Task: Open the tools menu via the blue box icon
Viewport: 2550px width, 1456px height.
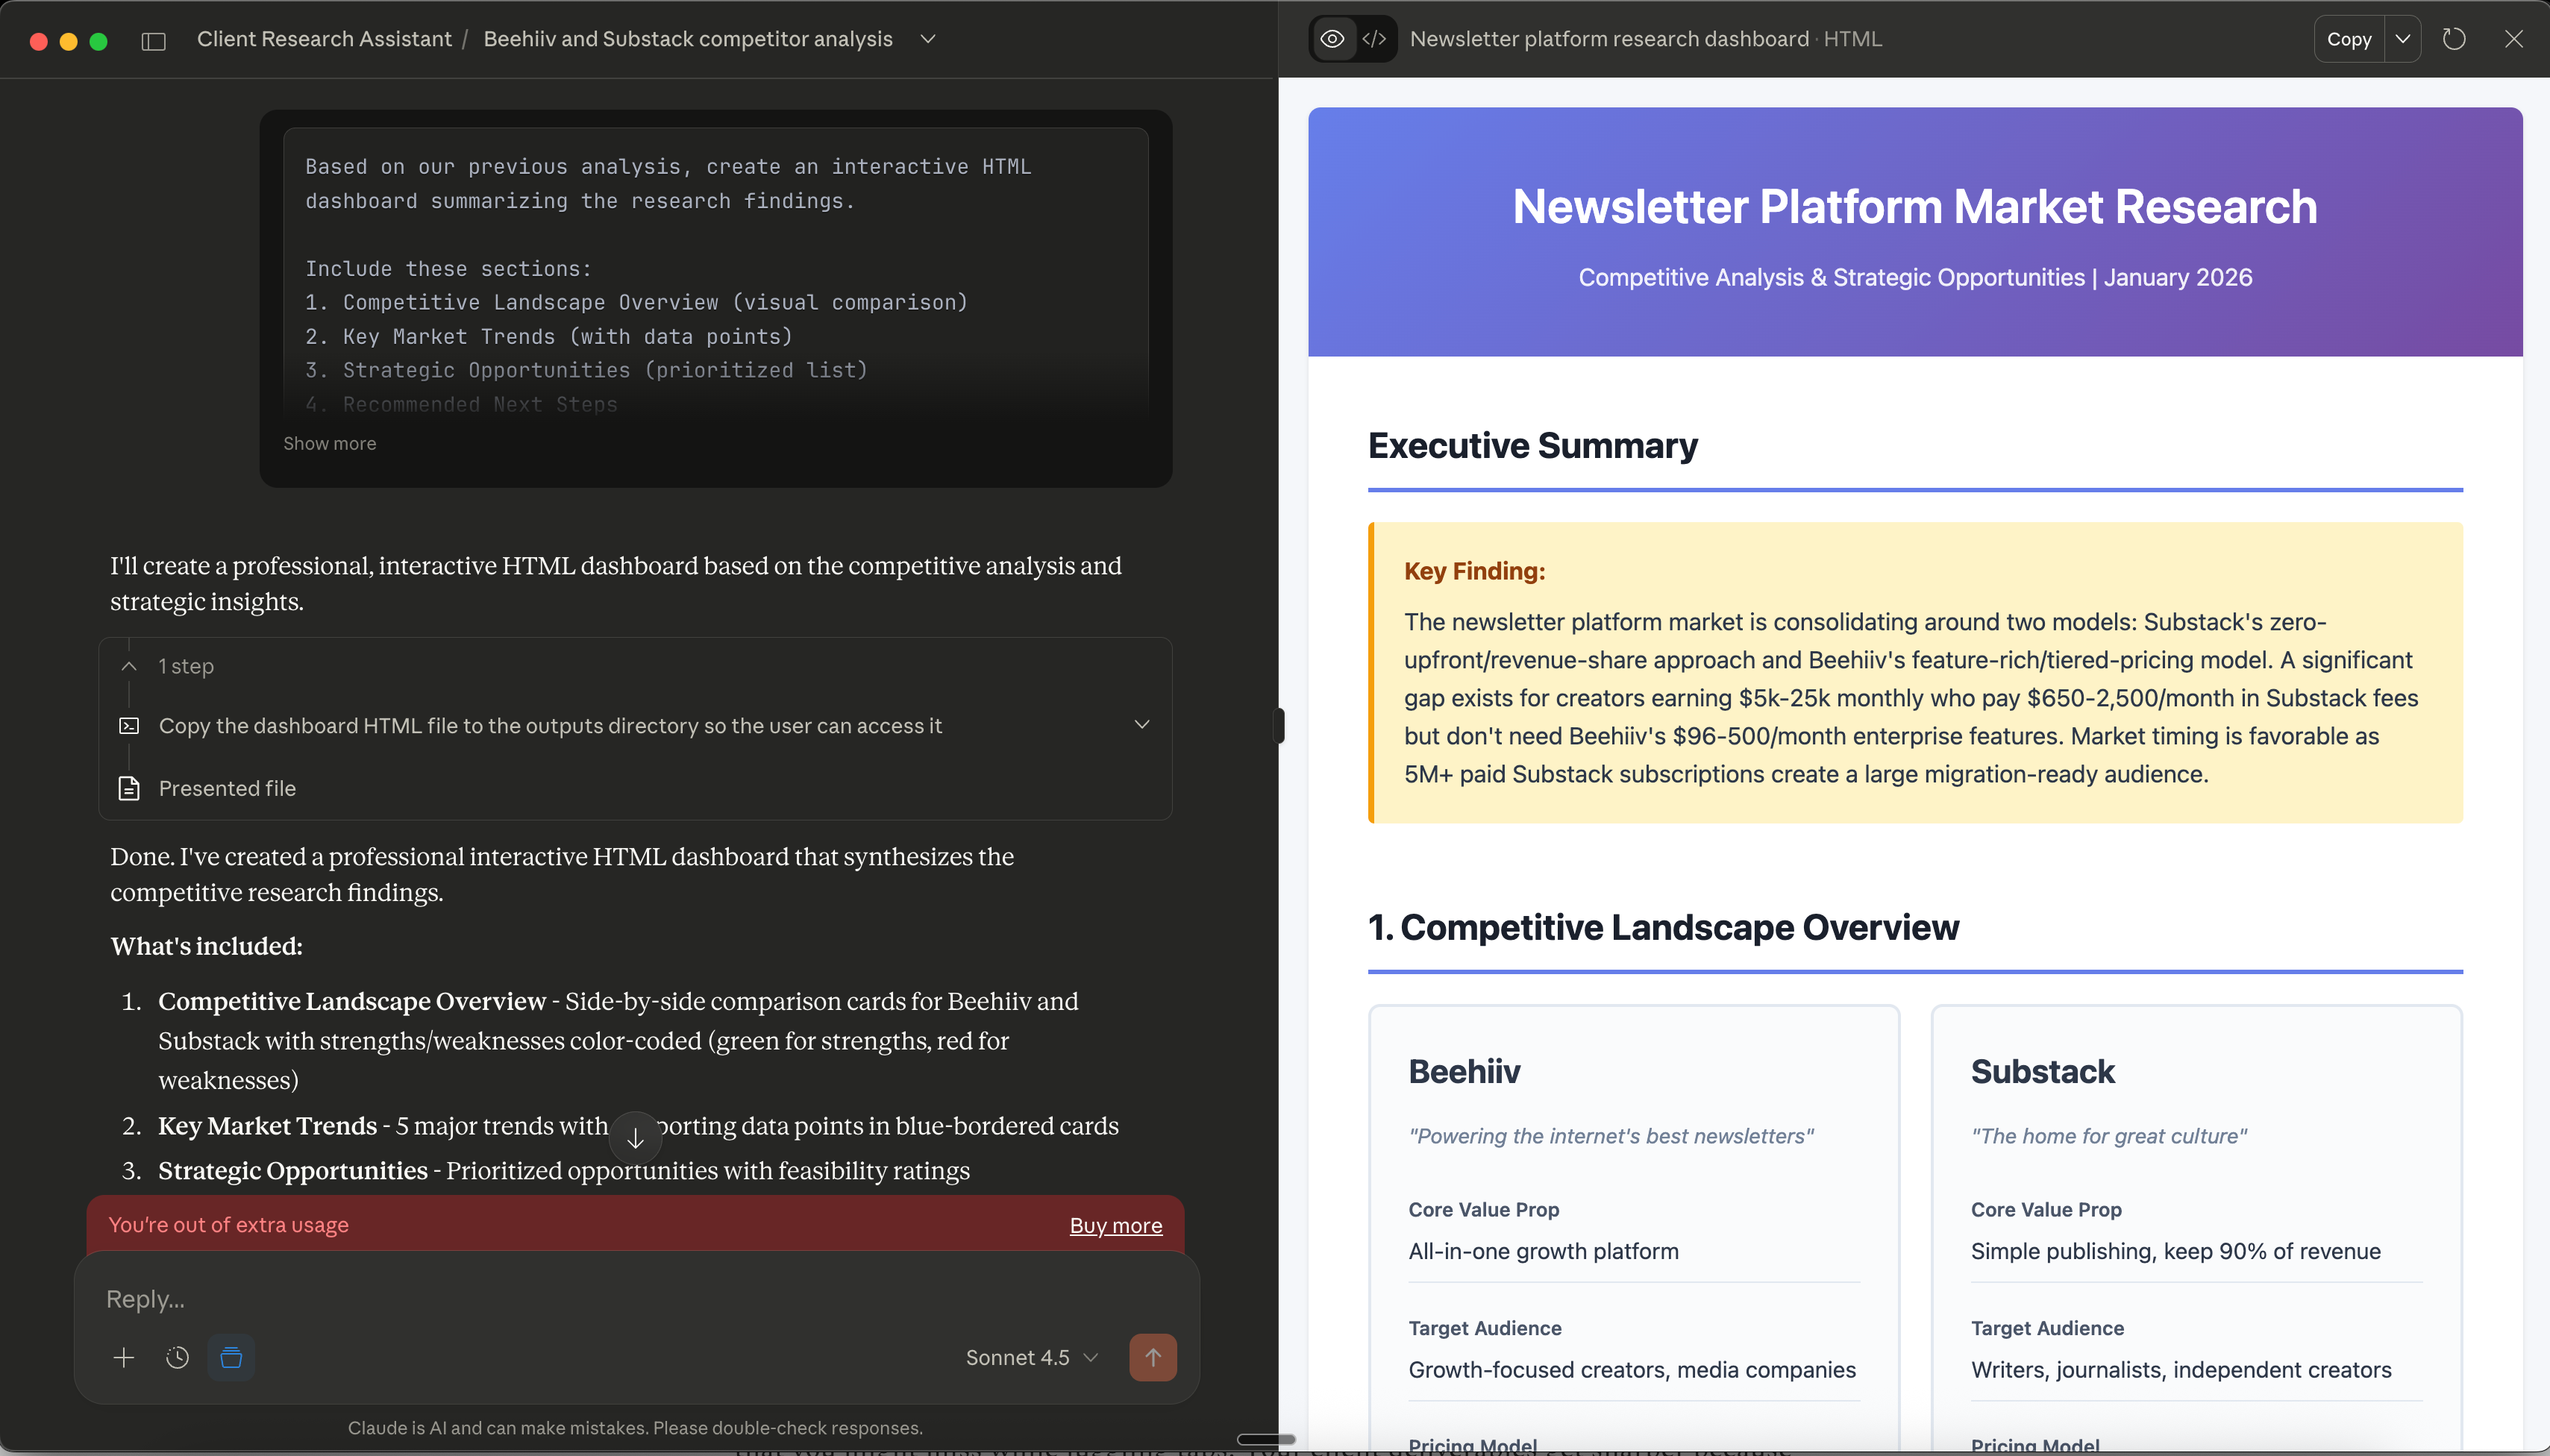Action: [230, 1357]
